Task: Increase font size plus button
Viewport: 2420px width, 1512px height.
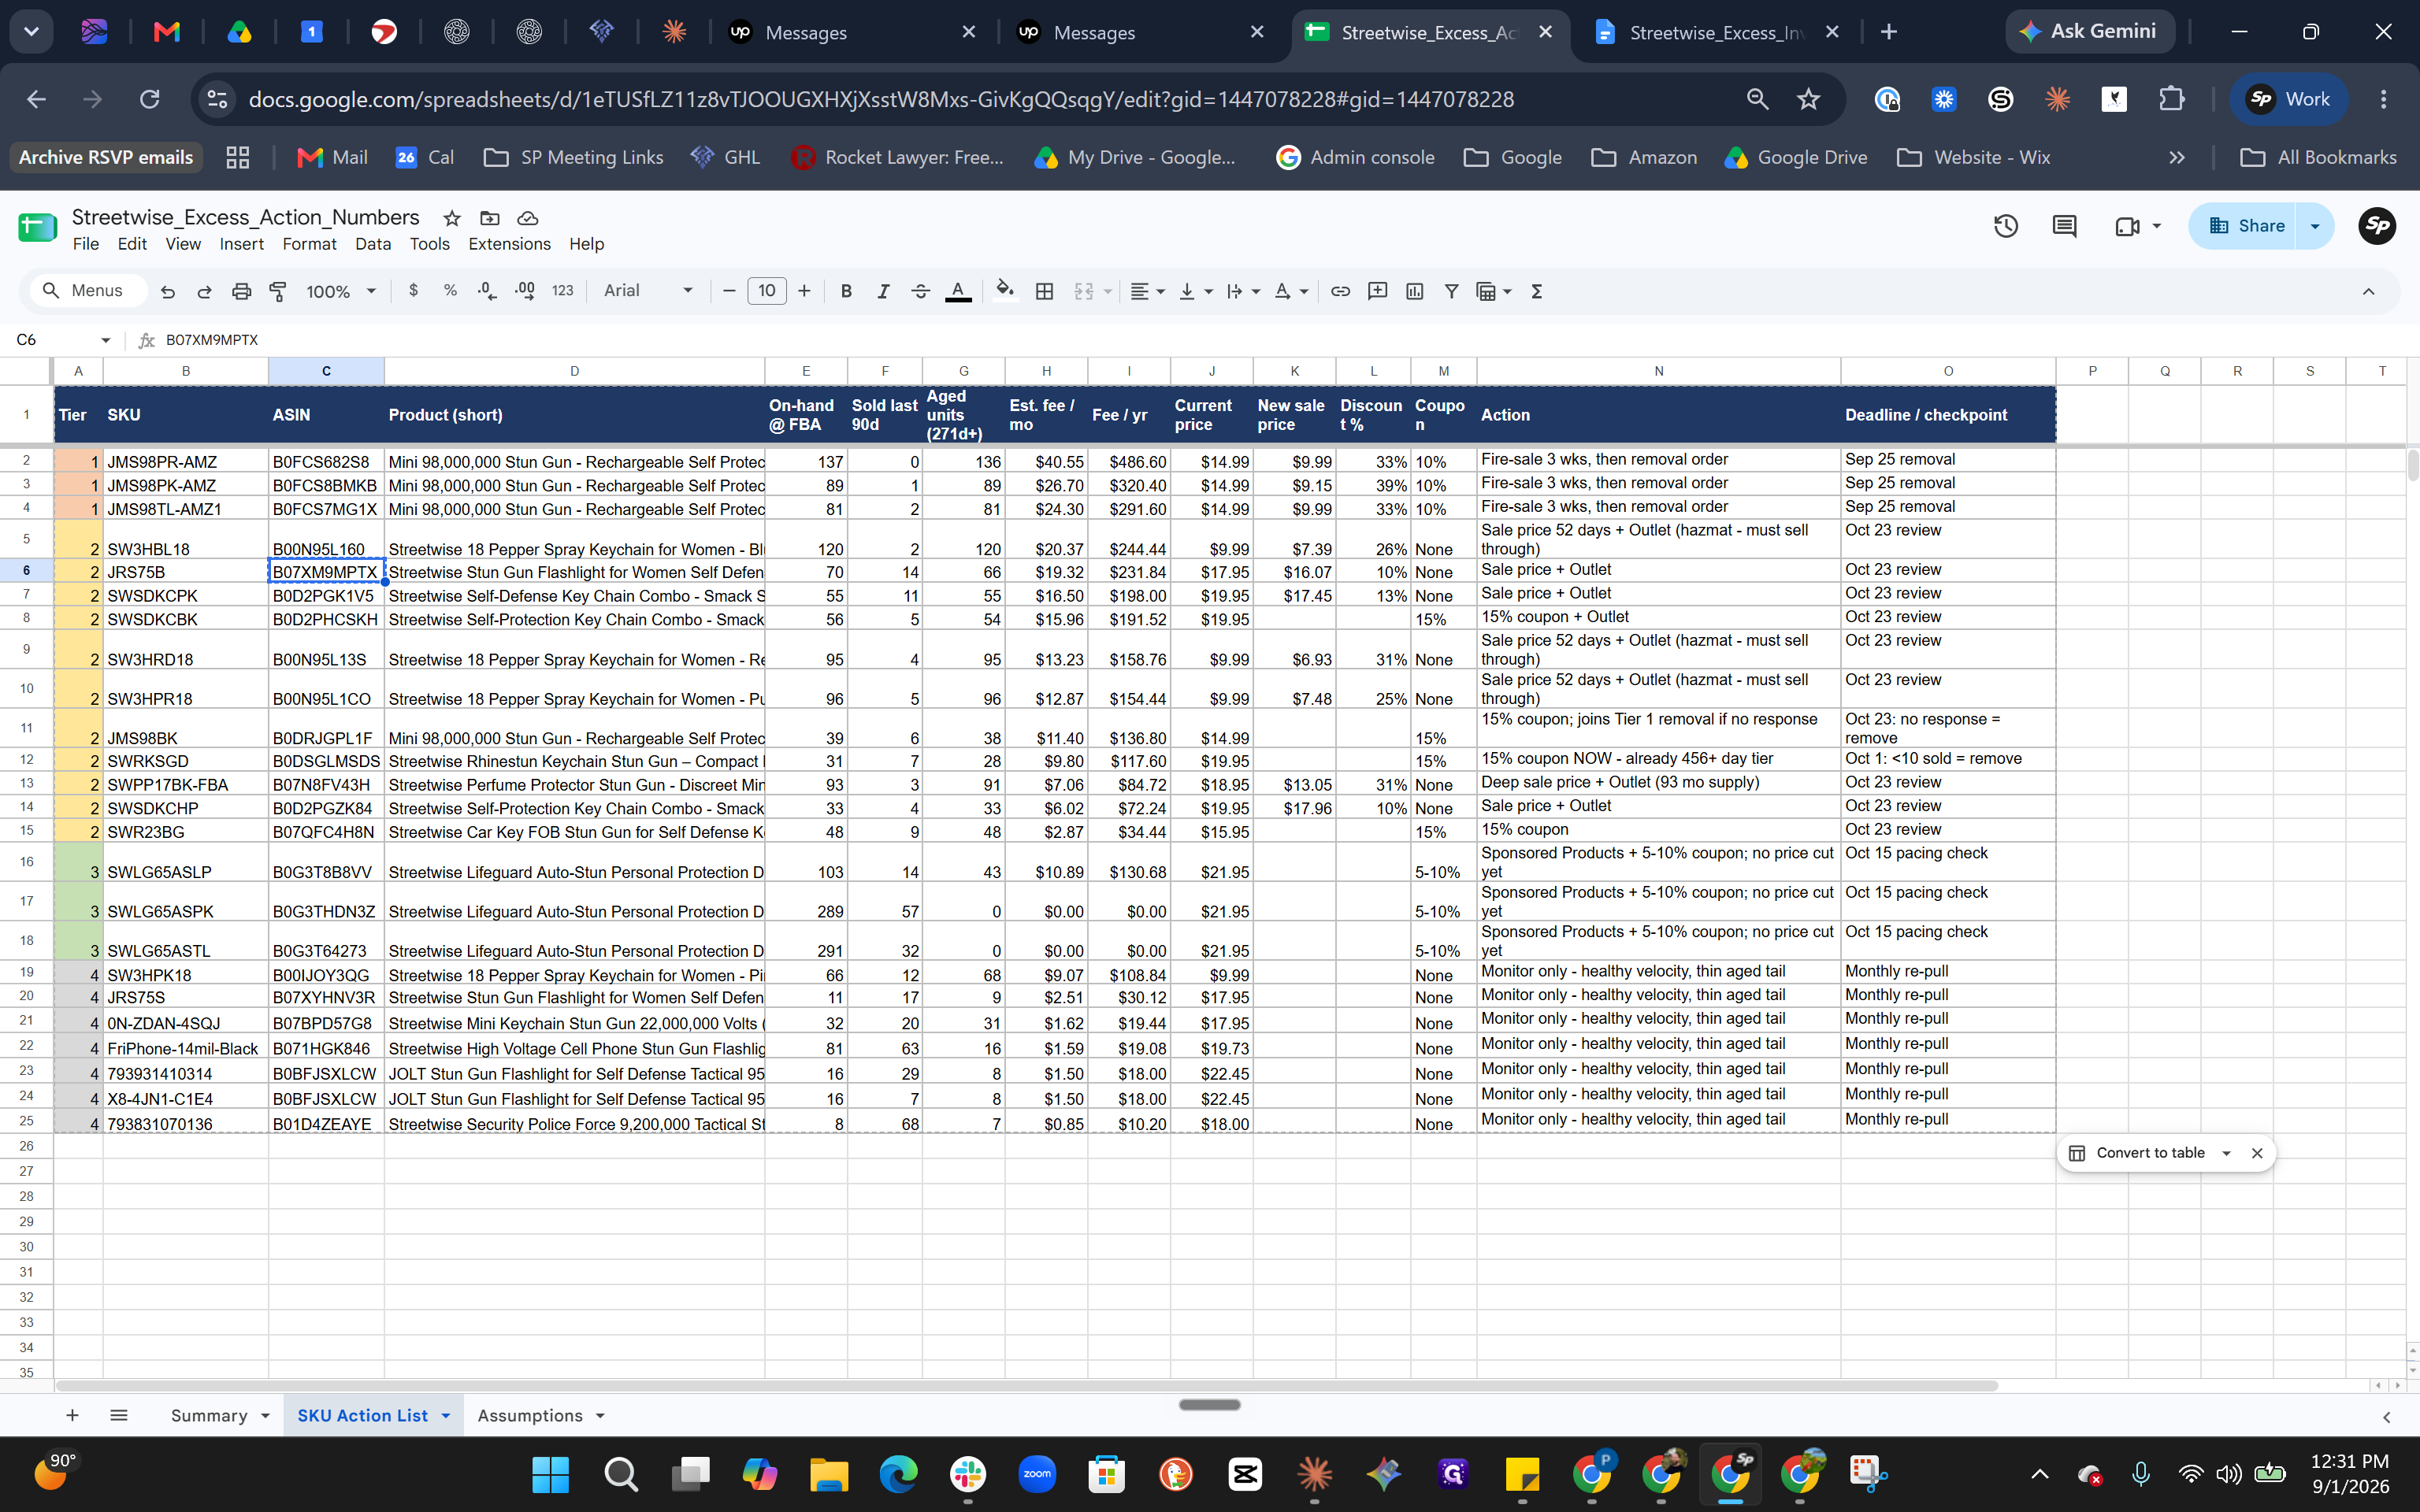Action: tap(804, 291)
